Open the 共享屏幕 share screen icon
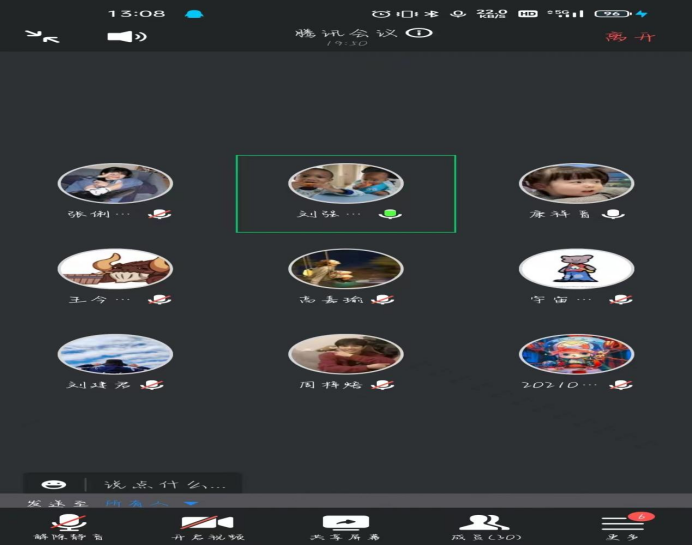 pyautogui.click(x=345, y=523)
